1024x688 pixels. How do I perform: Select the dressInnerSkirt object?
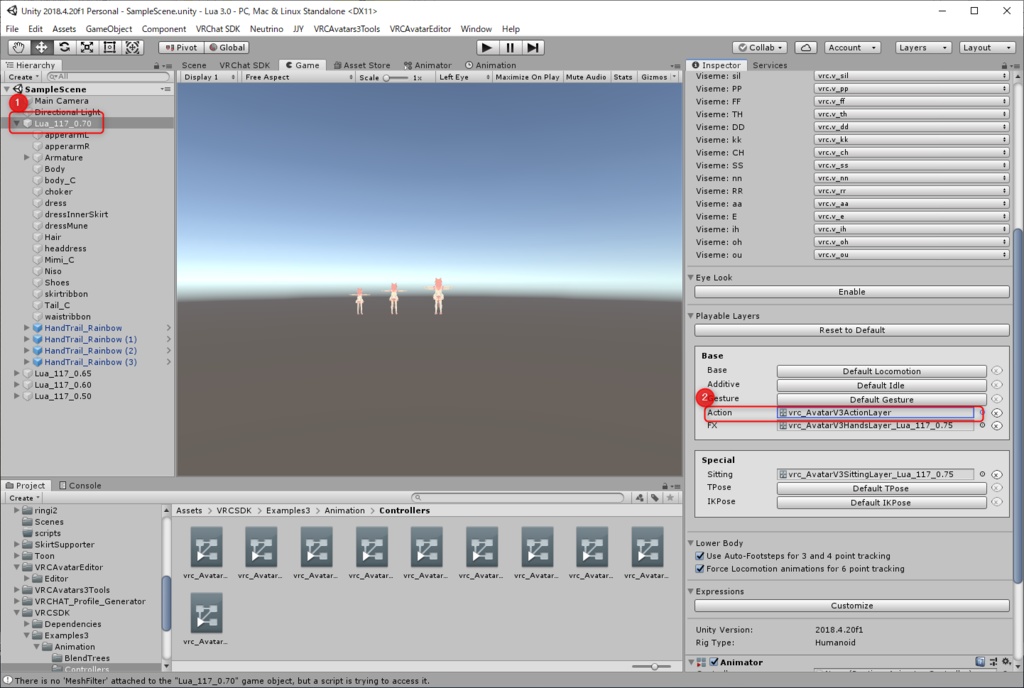tap(76, 214)
